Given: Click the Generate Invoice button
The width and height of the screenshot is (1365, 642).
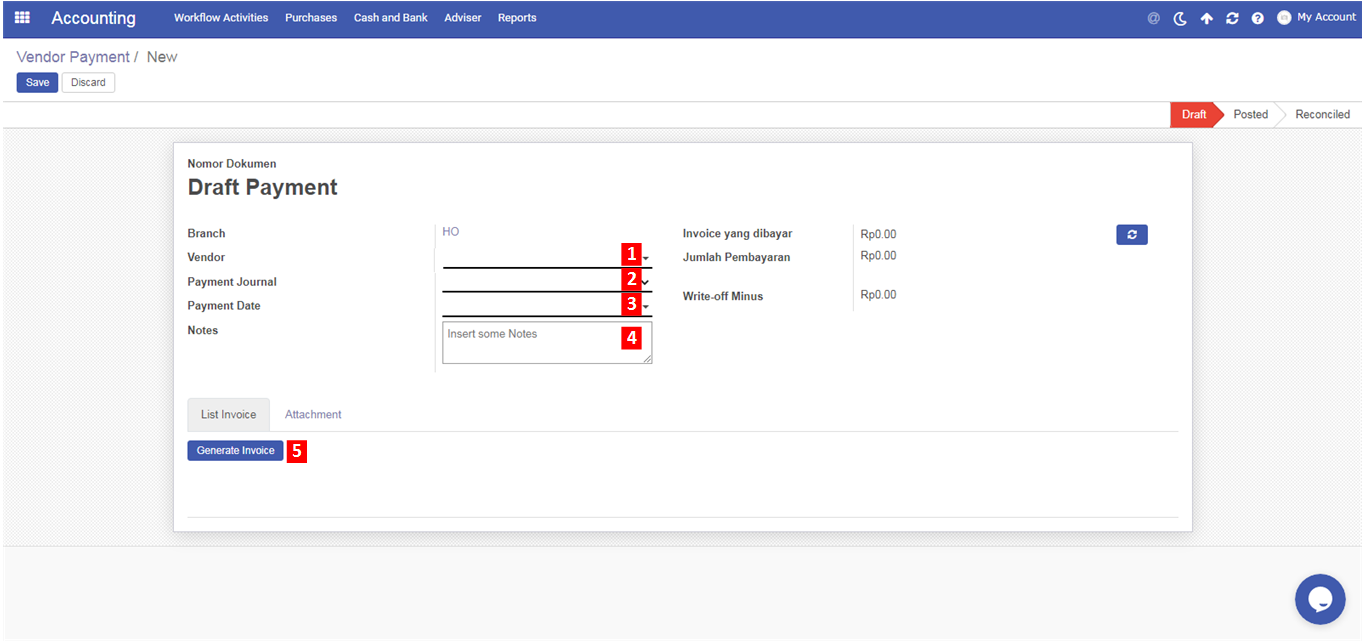Looking at the screenshot, I should (235, 451).
